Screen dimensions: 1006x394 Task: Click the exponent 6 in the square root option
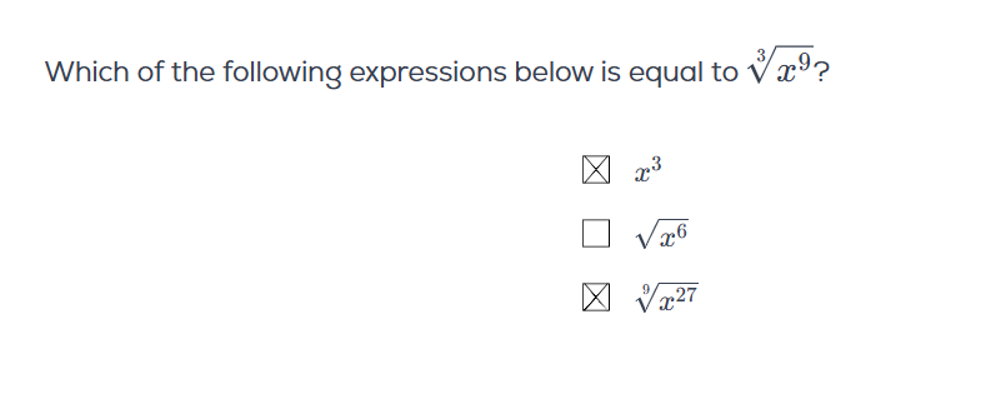click(681, 231)
